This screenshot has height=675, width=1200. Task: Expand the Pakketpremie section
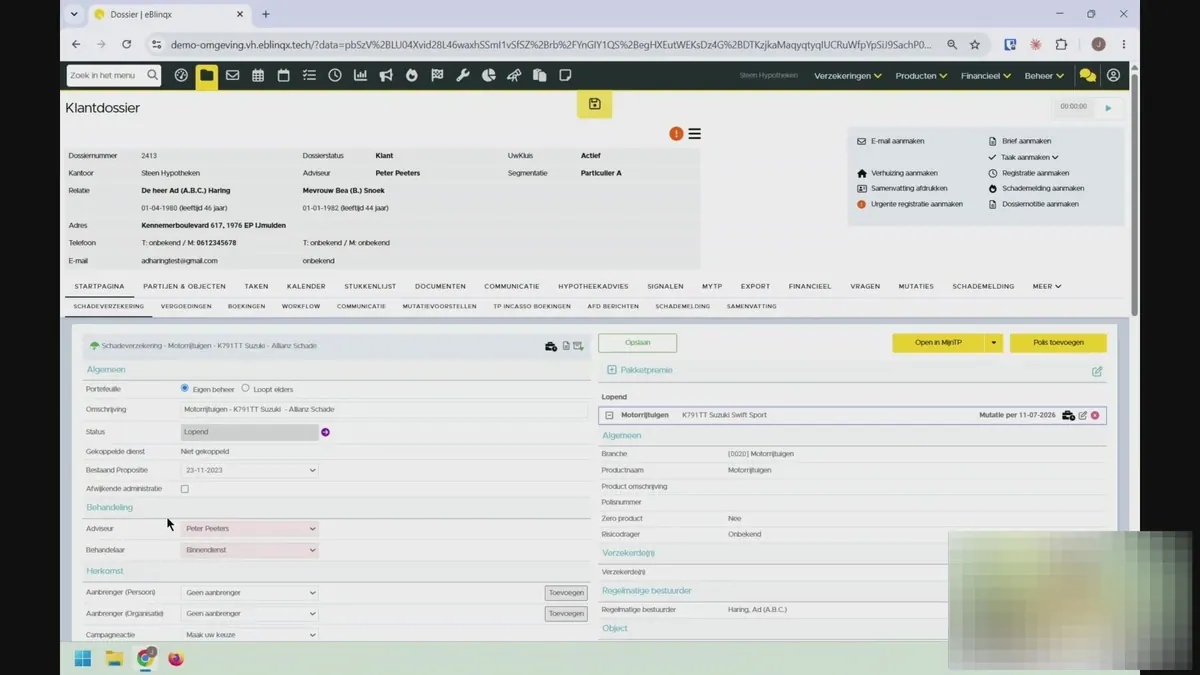(x=612, y=370)
